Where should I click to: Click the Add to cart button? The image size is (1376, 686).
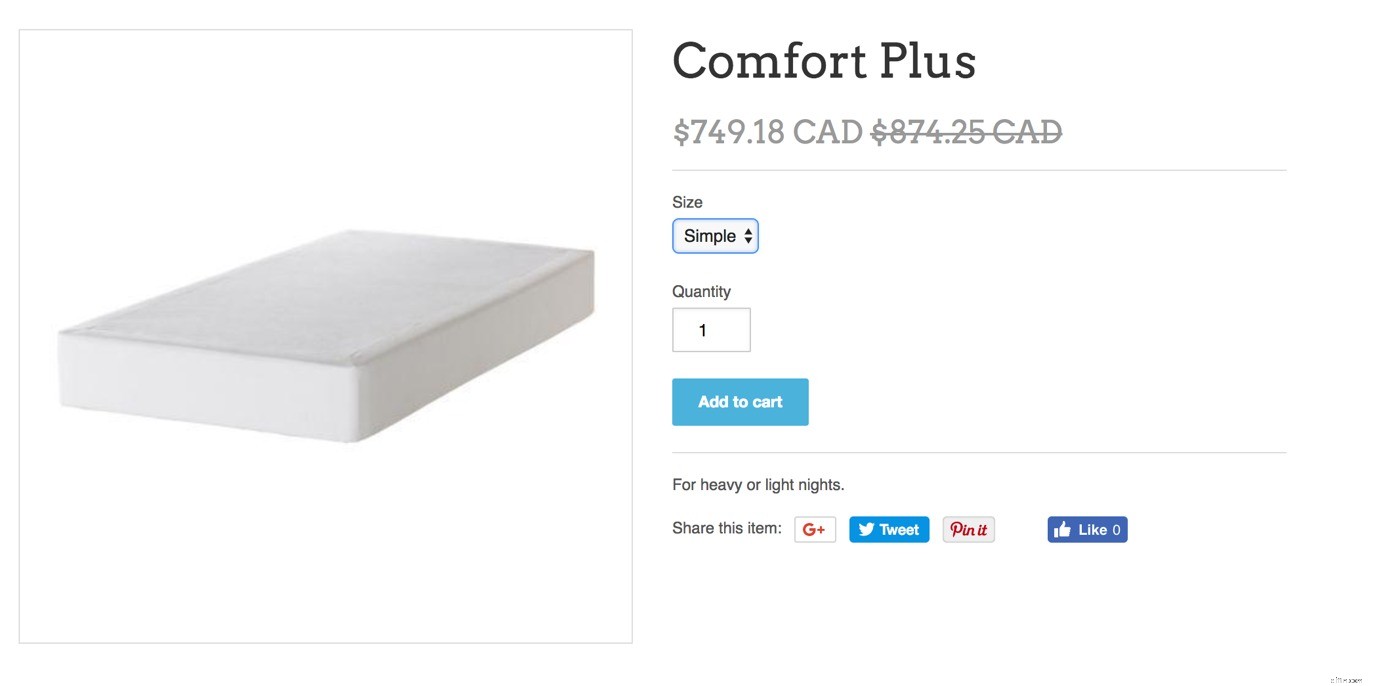click(x=740, y=401)
